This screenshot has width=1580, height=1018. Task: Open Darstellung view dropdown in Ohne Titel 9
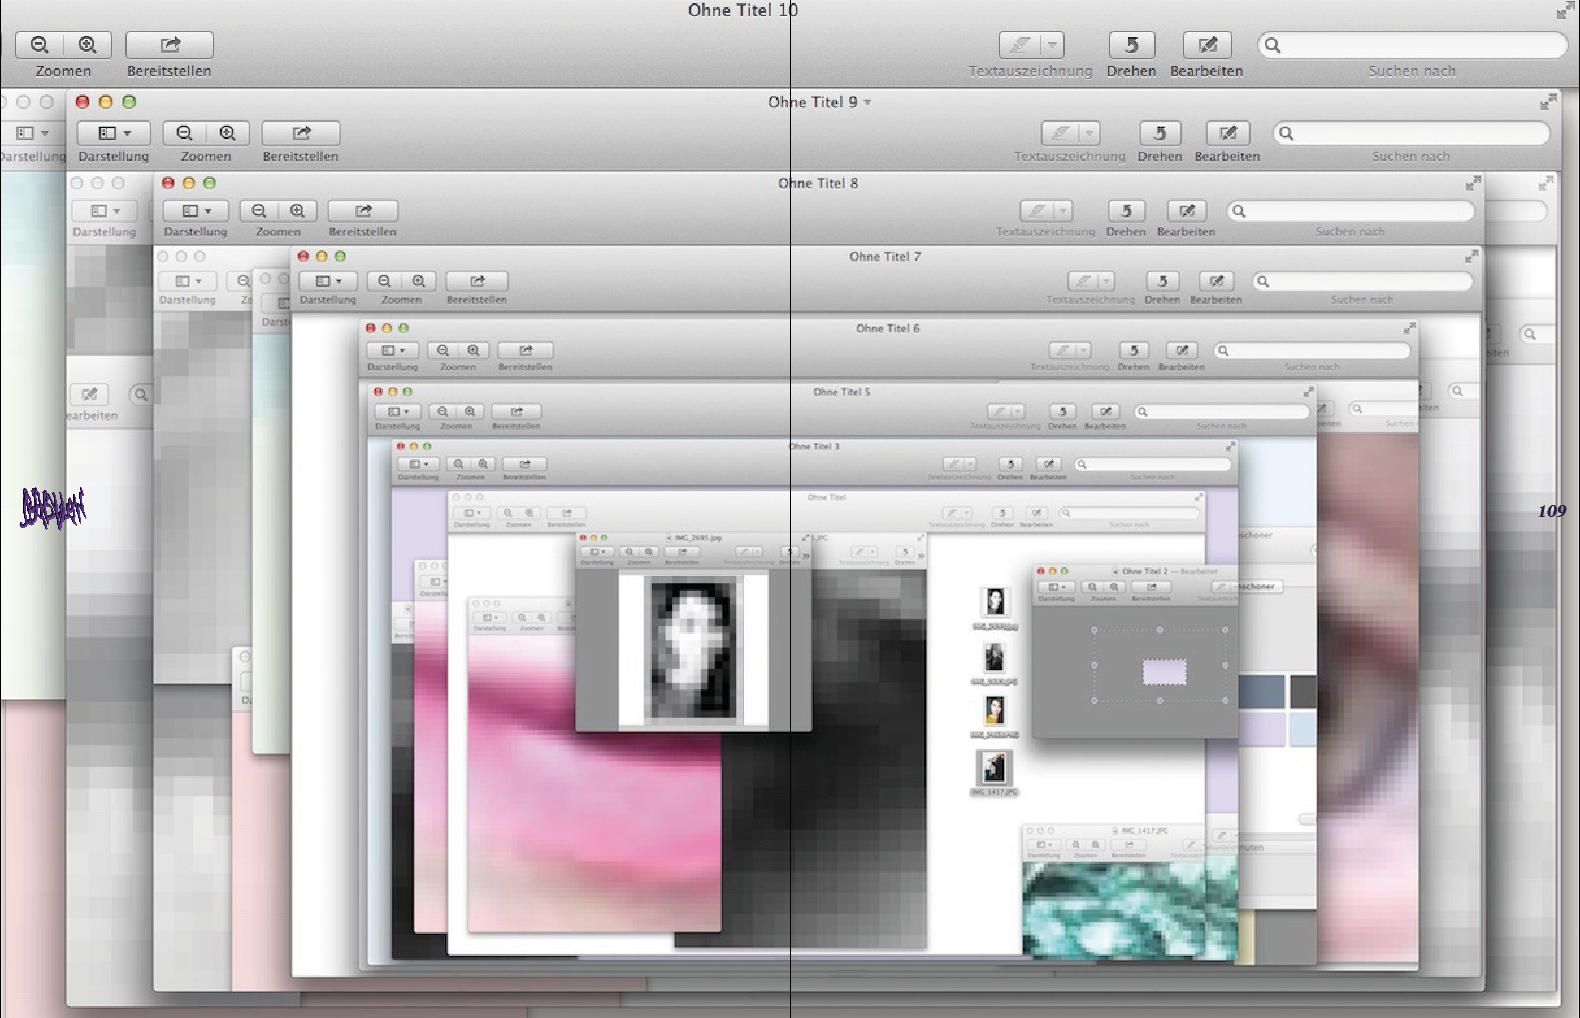[x=113, y=133]
